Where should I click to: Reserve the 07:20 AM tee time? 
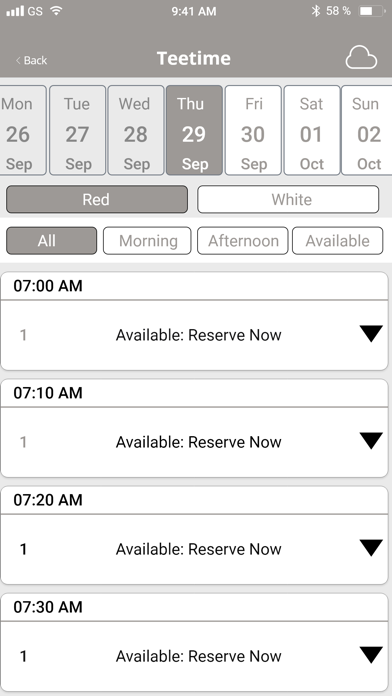point(198,549)
